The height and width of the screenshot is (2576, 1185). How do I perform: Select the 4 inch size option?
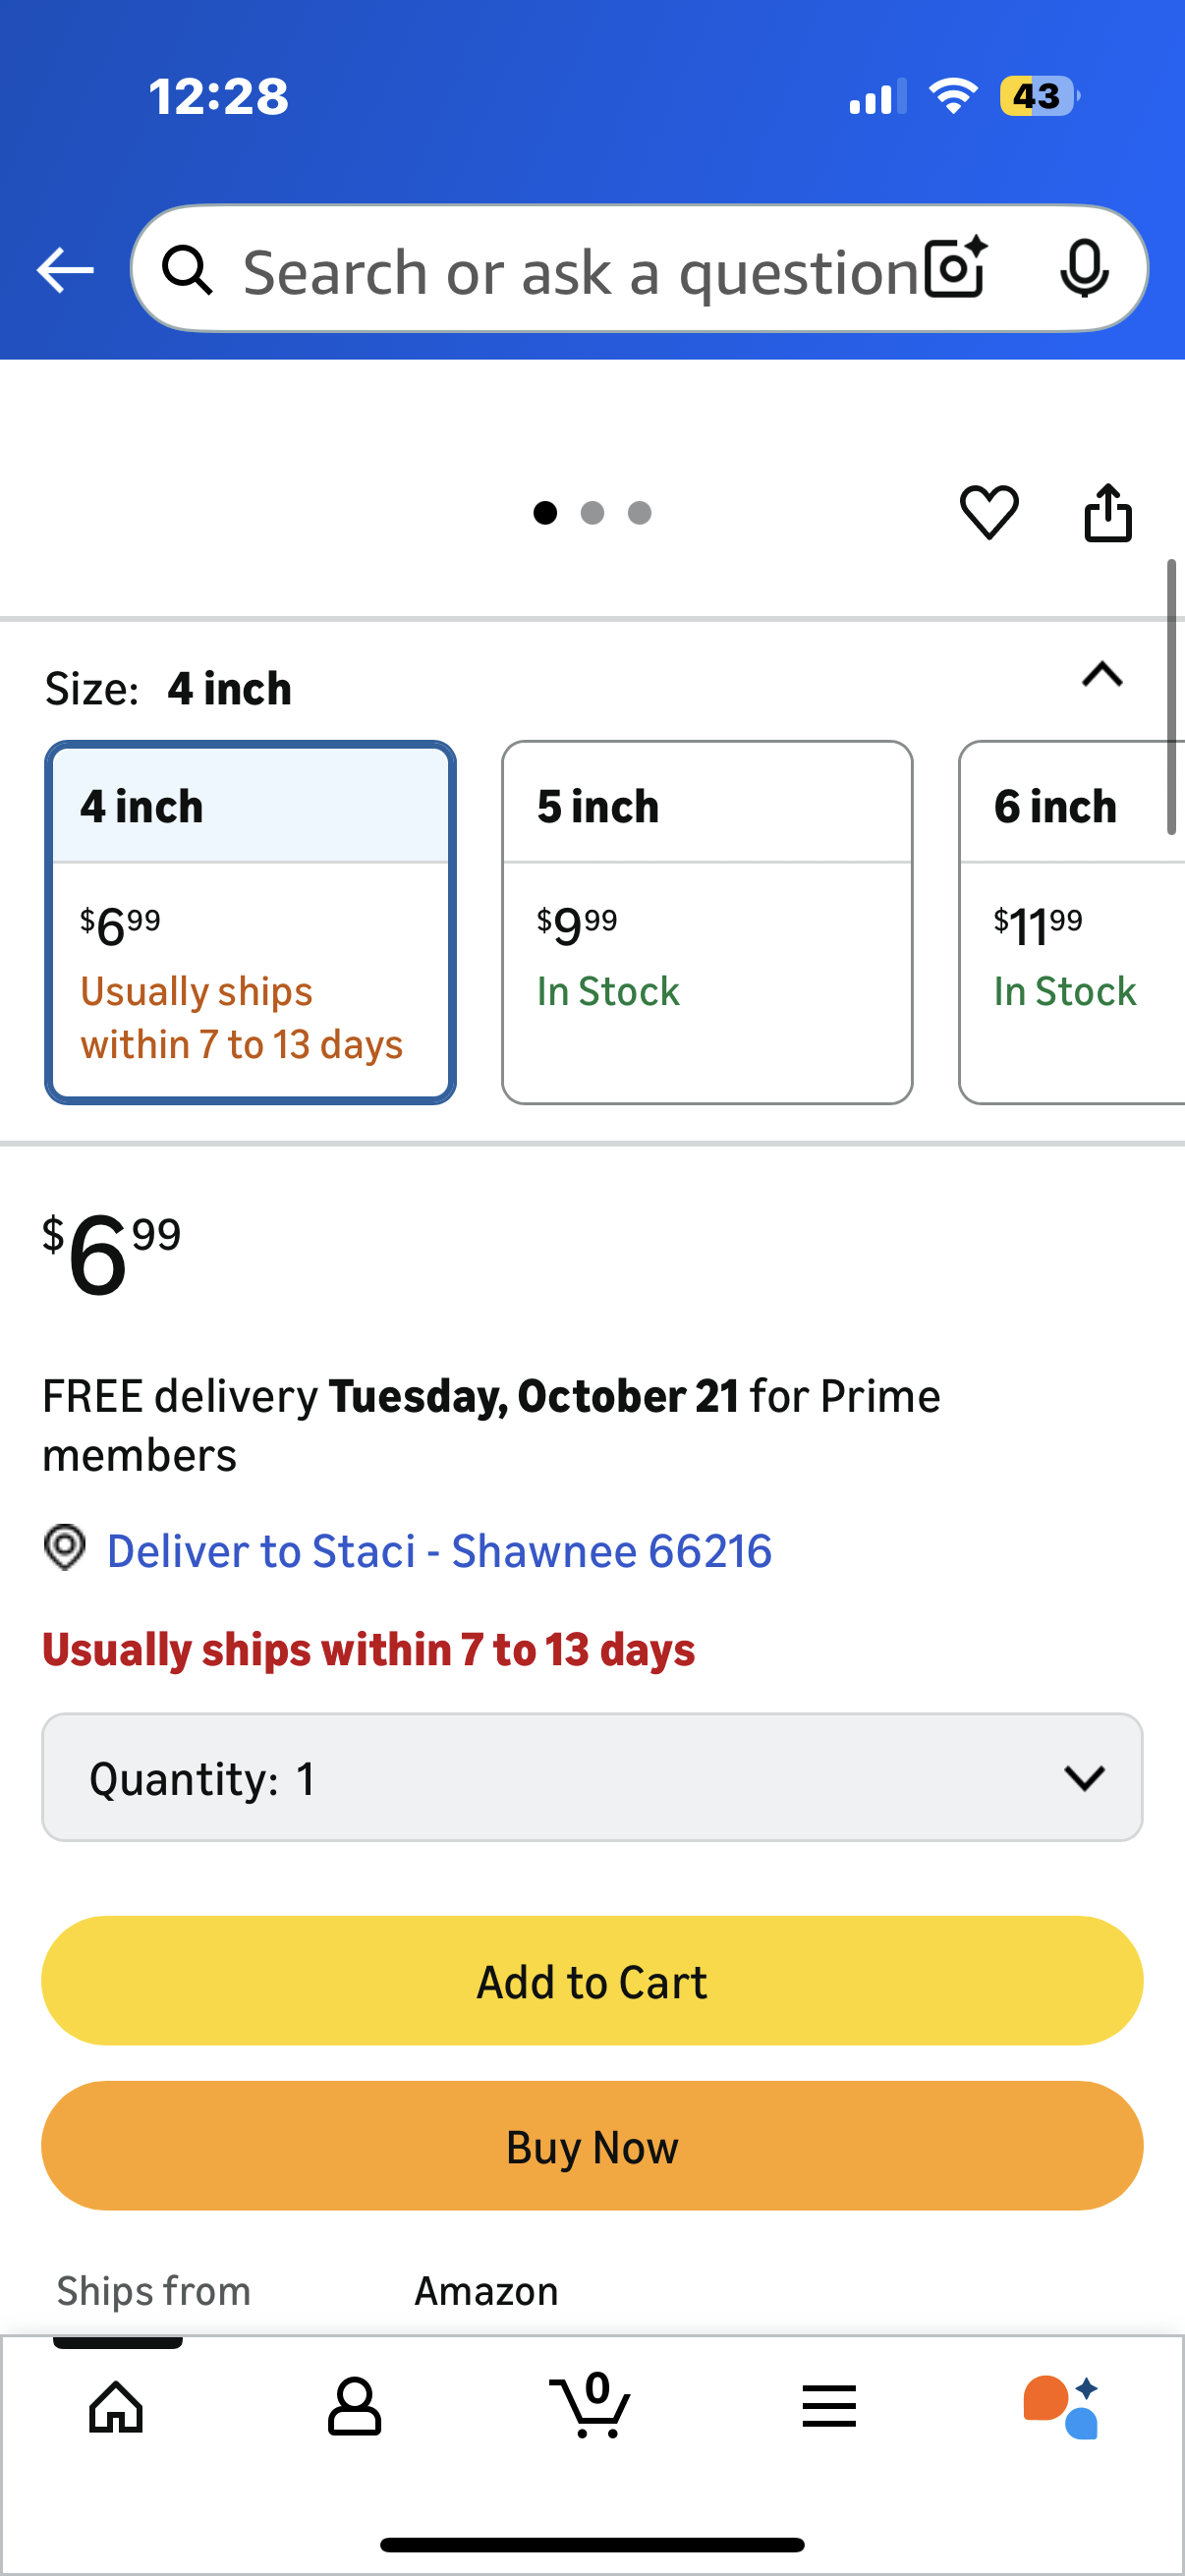[250, 922]
